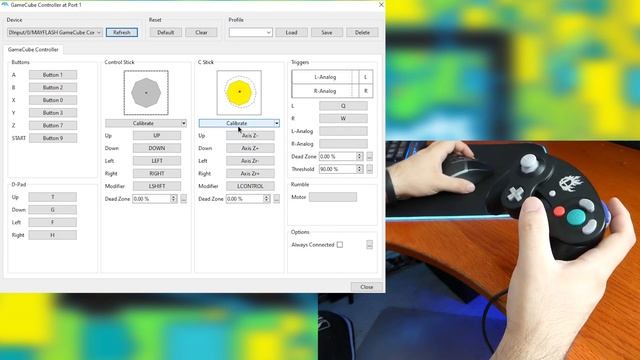Click the C Stick Up mapping 'Axis Z-'
Viewport: 640px width, 360px height.
pyautogui.click(x=250, y=136)
